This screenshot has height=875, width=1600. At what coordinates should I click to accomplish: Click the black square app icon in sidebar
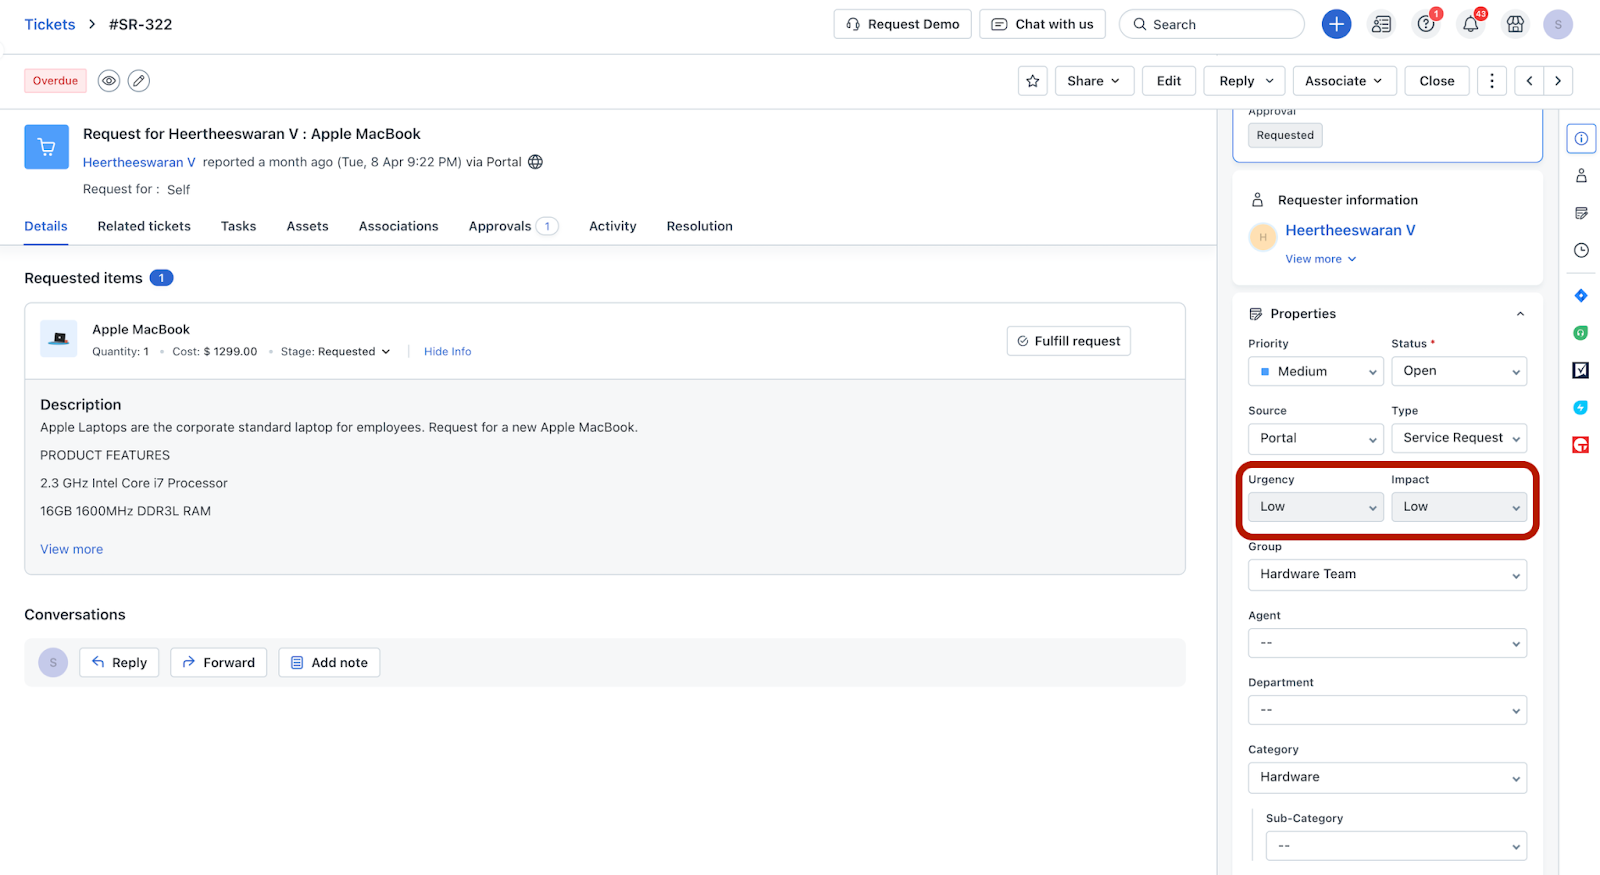click(x=1581, y=370)
